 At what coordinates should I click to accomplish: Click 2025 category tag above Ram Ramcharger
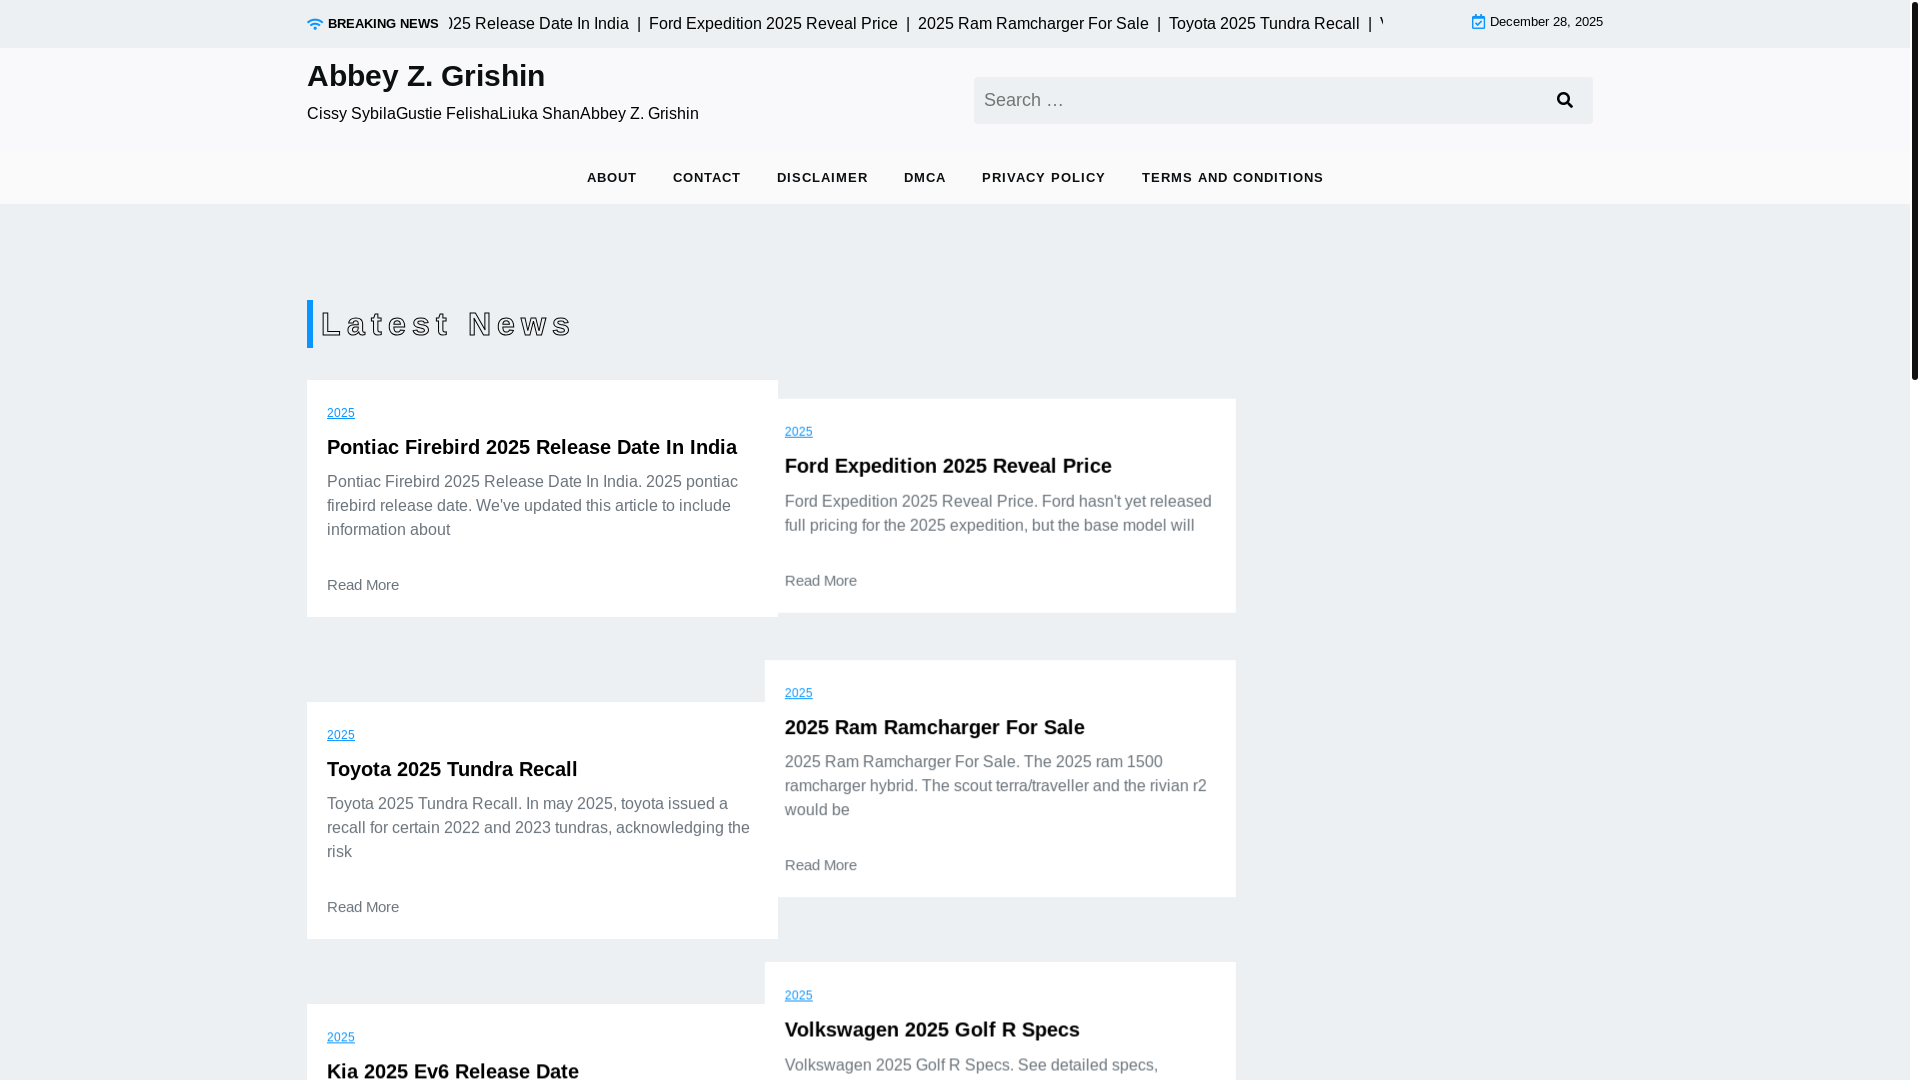pyautogui.click(x=799, y=693)
